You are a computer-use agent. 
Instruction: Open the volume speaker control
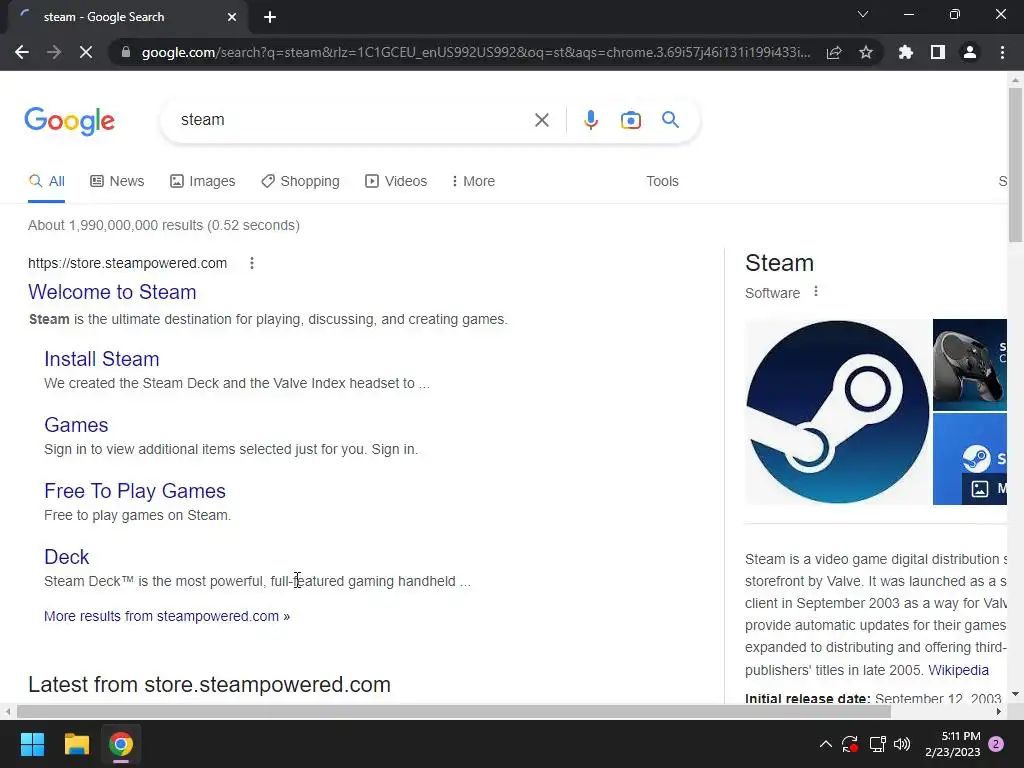[902, 744]
